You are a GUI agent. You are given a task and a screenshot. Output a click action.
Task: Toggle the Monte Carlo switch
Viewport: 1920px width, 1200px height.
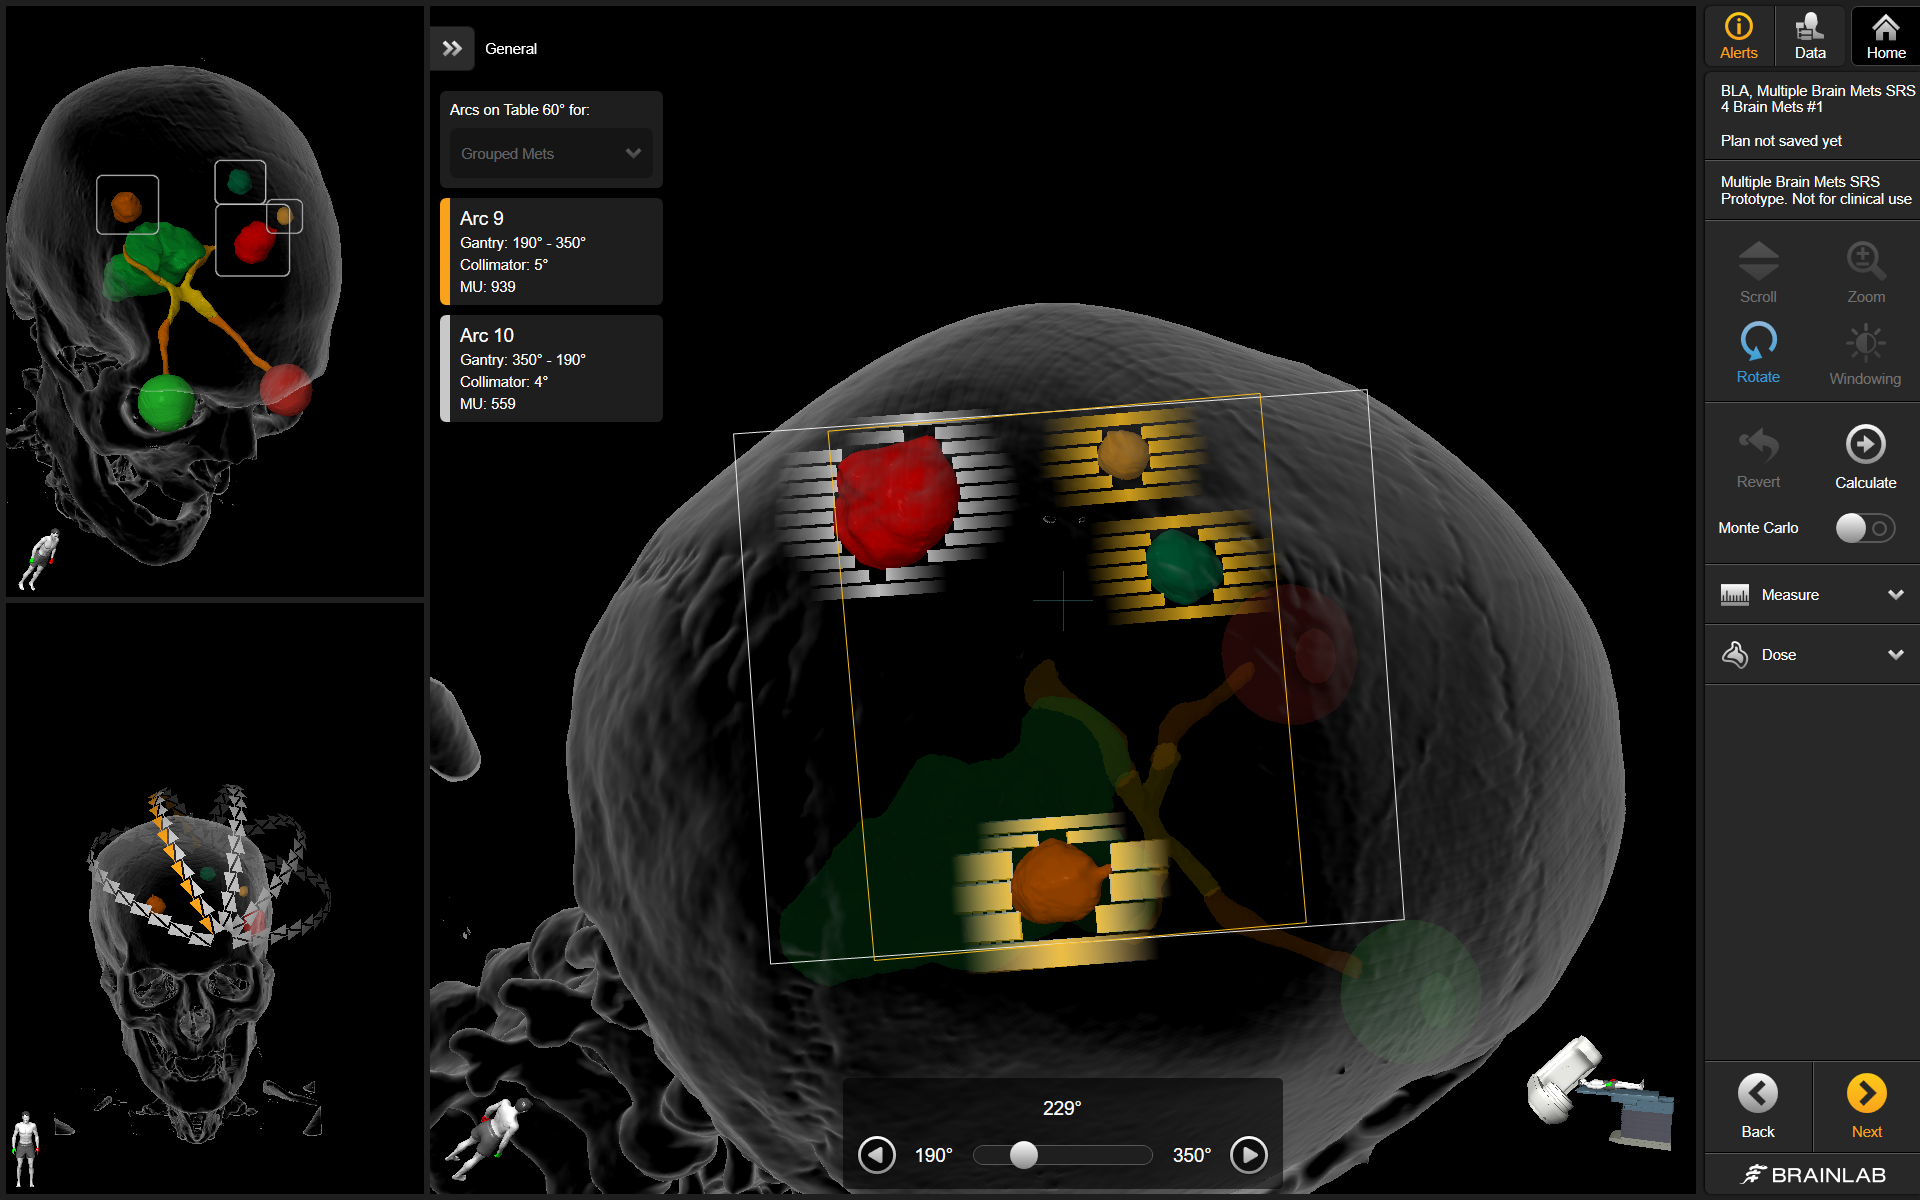coord(1864,528)
